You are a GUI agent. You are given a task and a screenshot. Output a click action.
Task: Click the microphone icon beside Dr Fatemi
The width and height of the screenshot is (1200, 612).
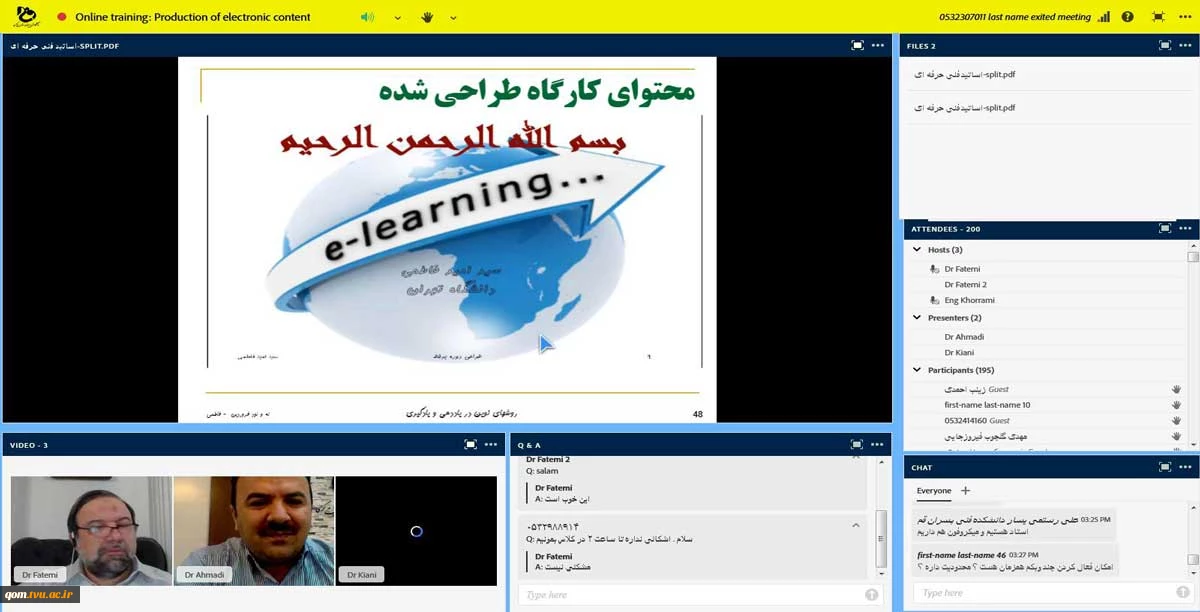934,269
